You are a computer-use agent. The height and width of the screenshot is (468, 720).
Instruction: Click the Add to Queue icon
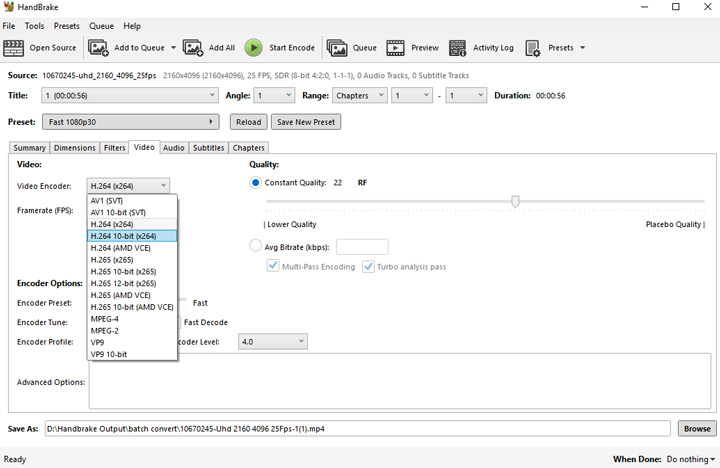(x=98, y=47)
